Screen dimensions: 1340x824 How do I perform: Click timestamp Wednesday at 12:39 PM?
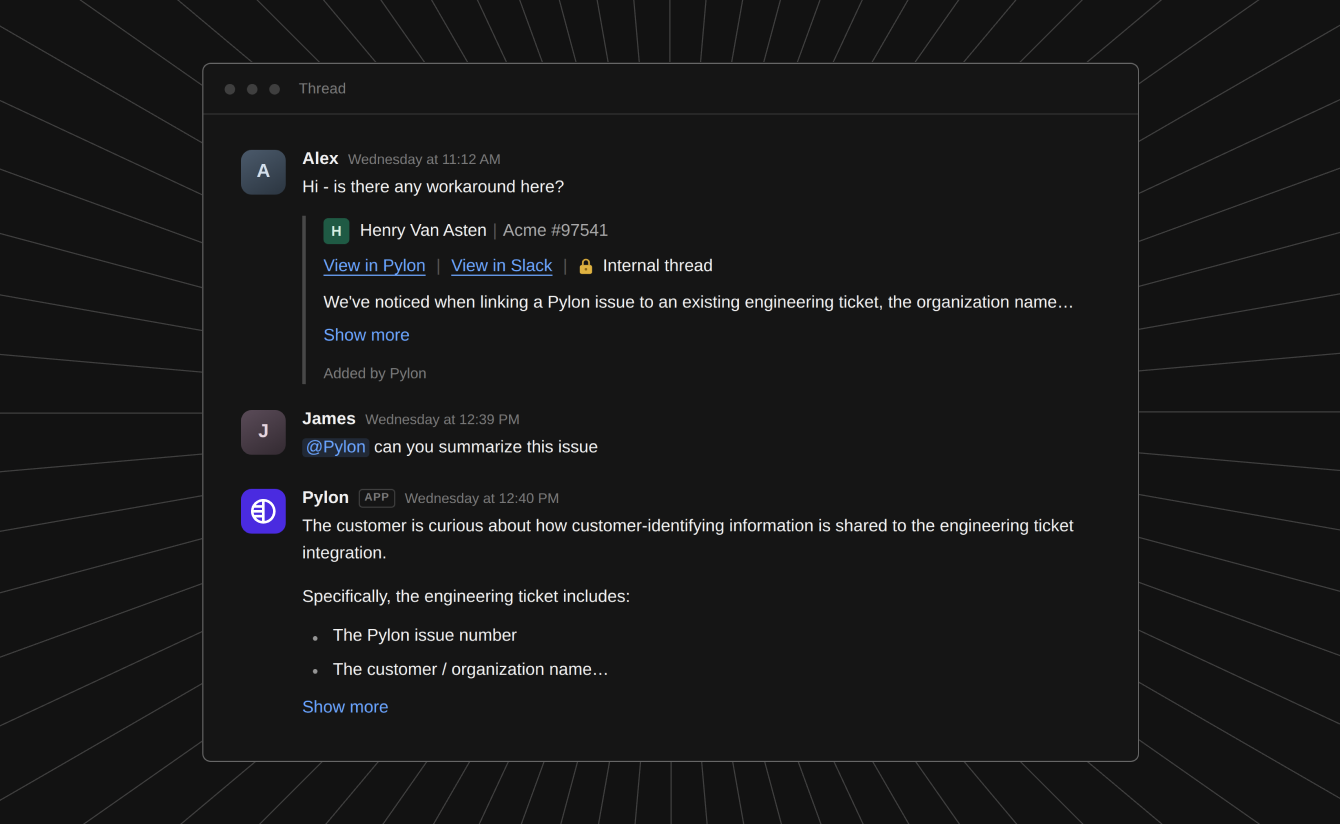coord(442,419)
